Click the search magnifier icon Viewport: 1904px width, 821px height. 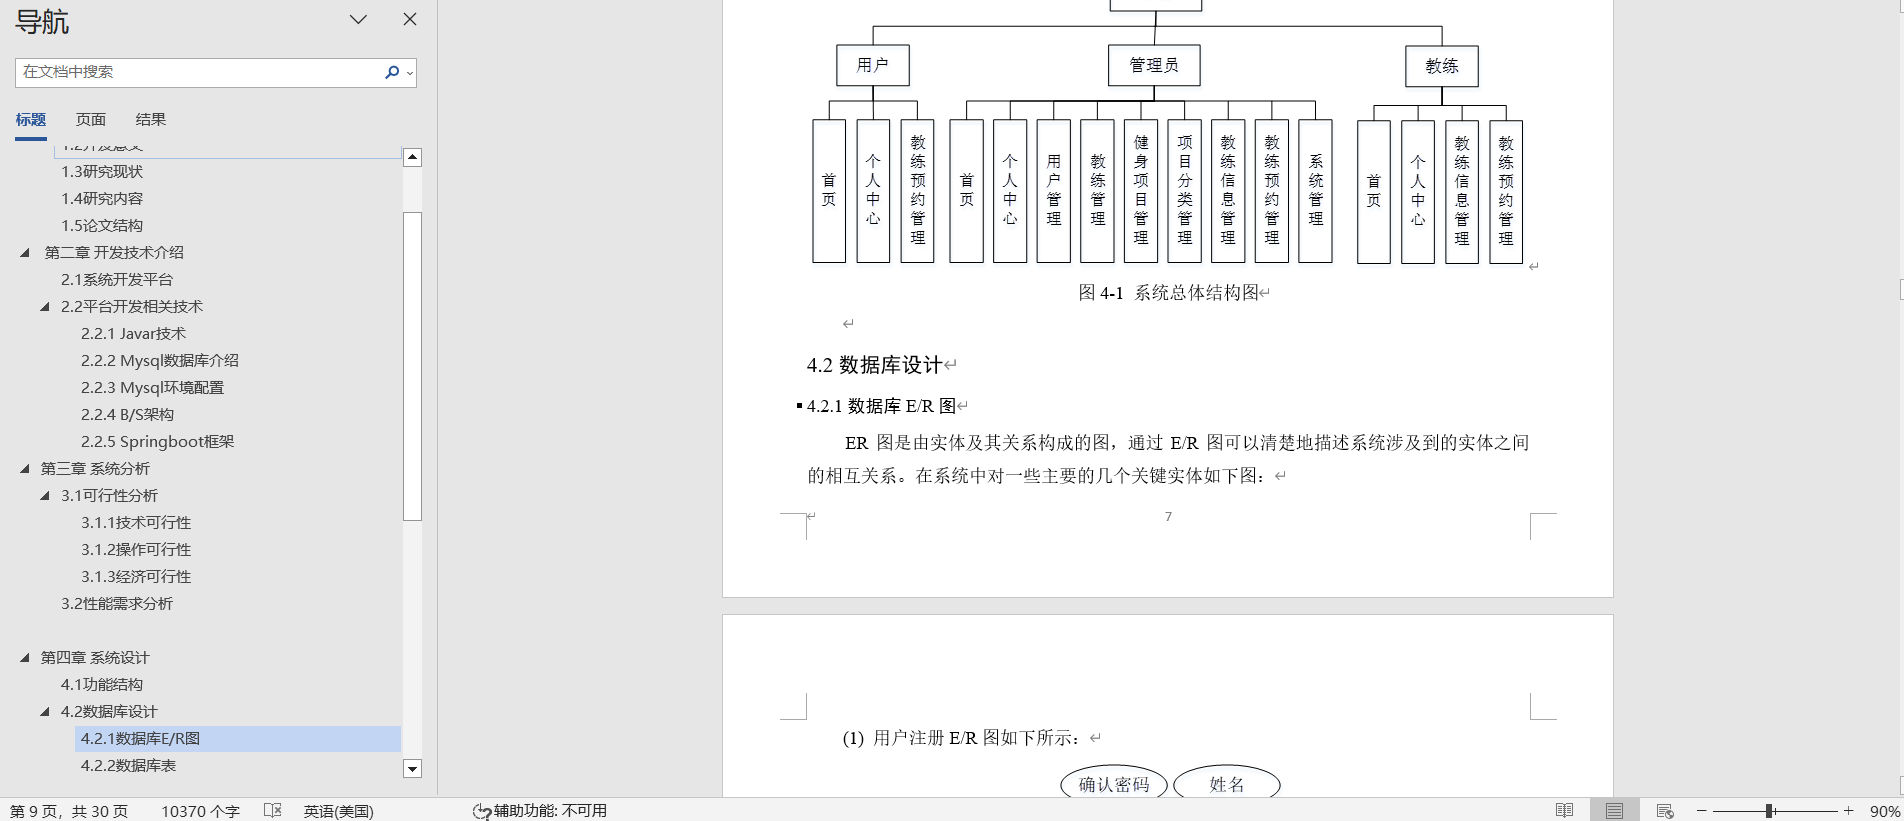click(392, 72)
